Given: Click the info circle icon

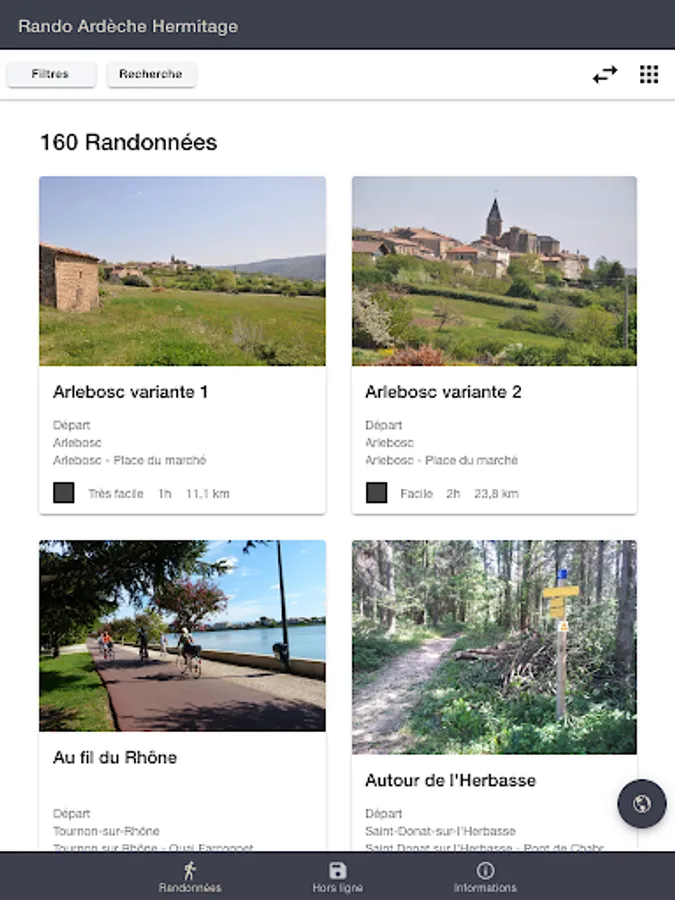Looking at the screenshot, I should coord(485,870).
